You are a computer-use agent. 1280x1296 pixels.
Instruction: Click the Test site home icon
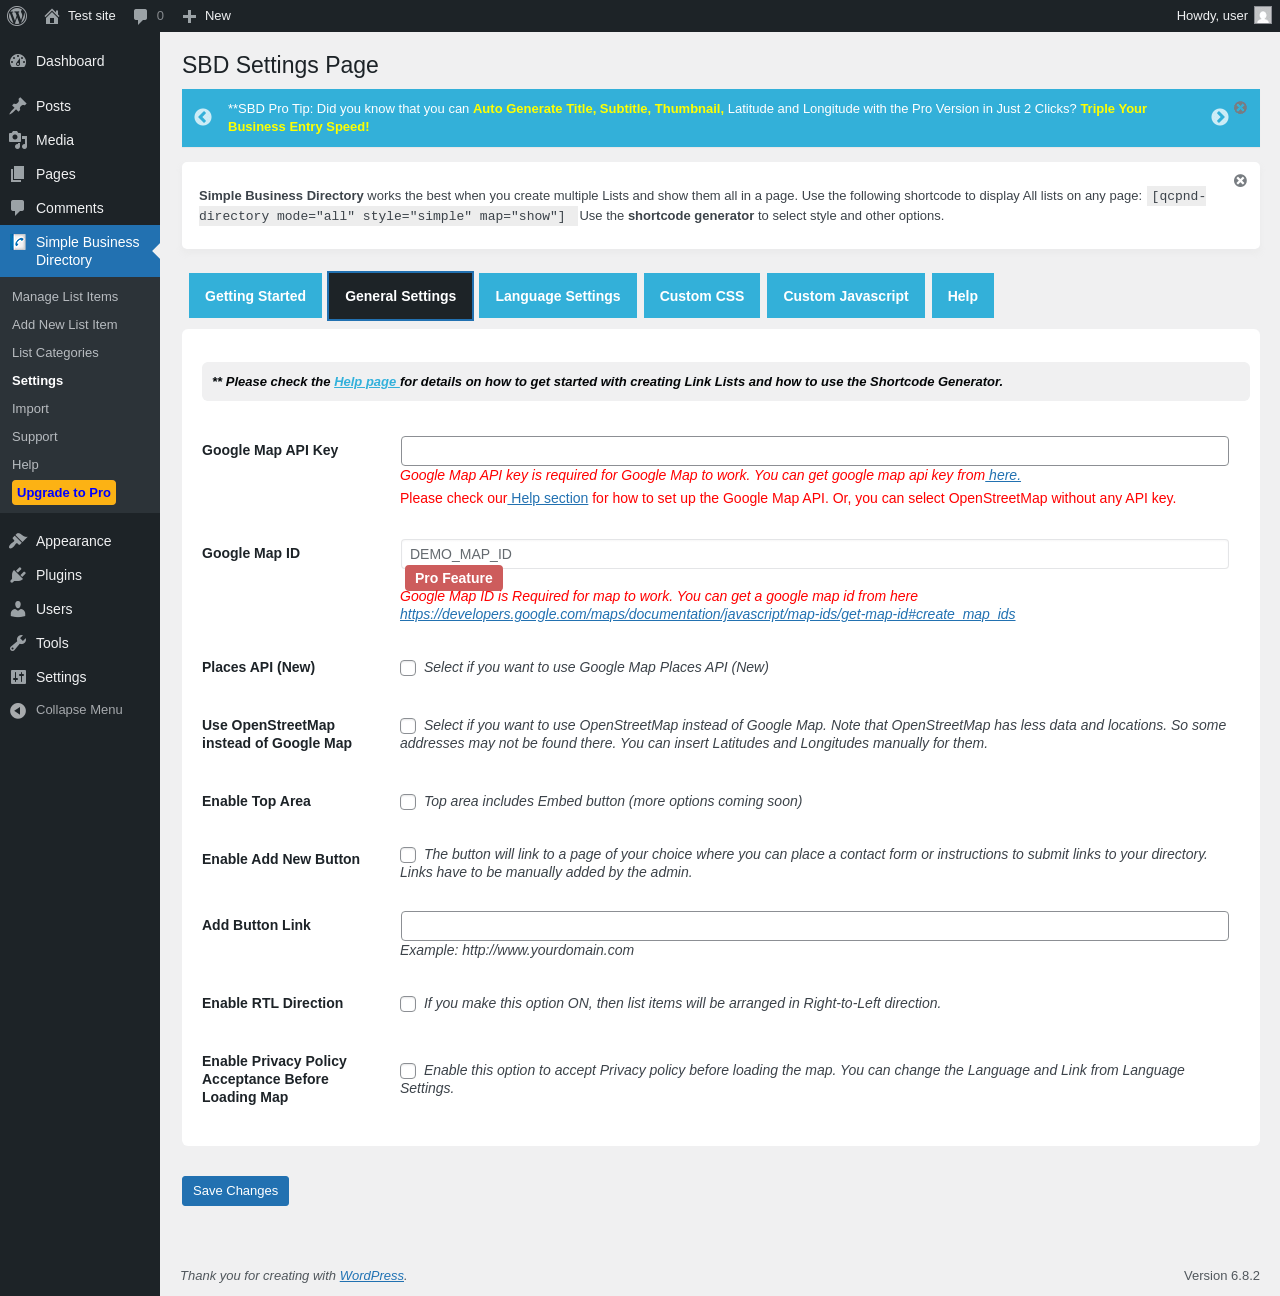[x=52, y=16]
